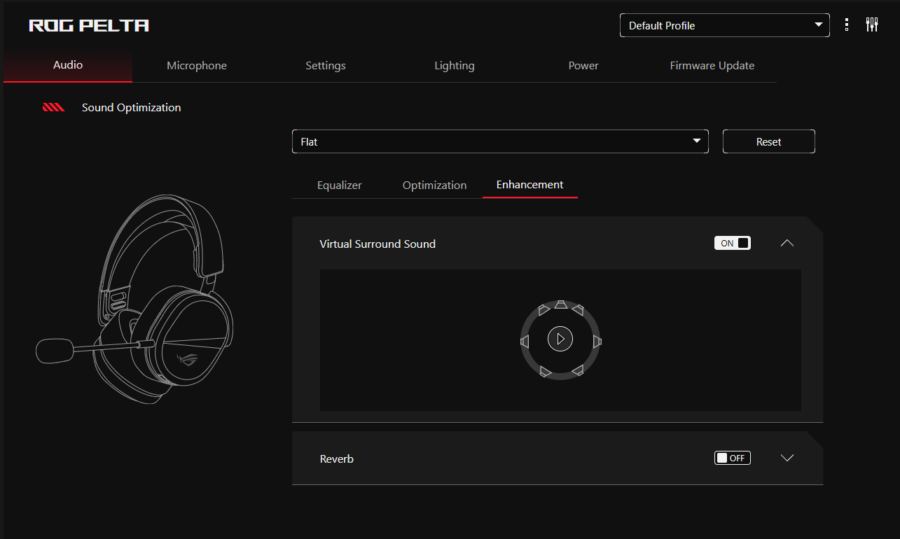Play the surround sound test
Viewport: 900px width, 539px height.
tap(560, 339)
